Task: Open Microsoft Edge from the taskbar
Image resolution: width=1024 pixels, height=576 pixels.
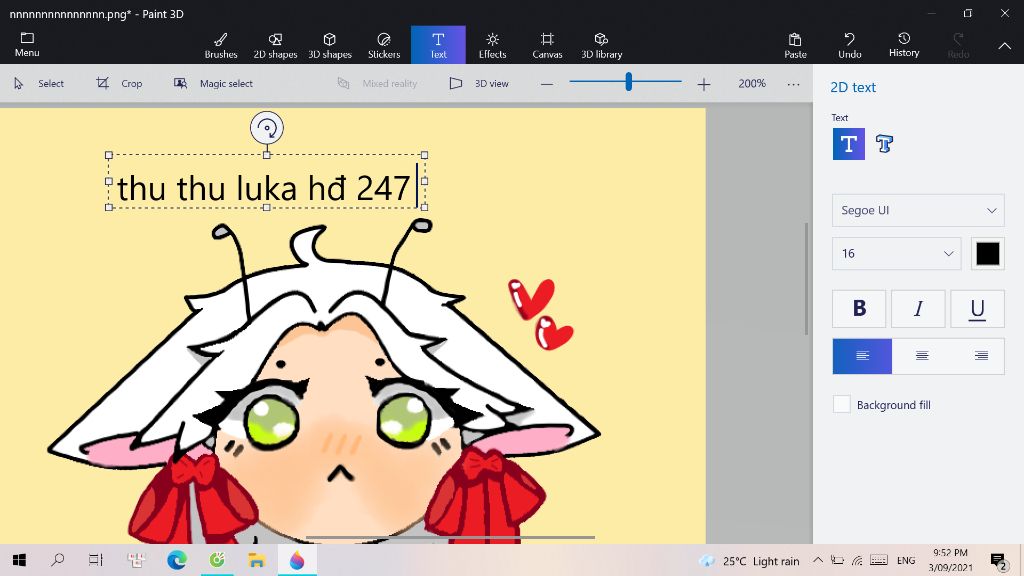Action: [176, 560]
